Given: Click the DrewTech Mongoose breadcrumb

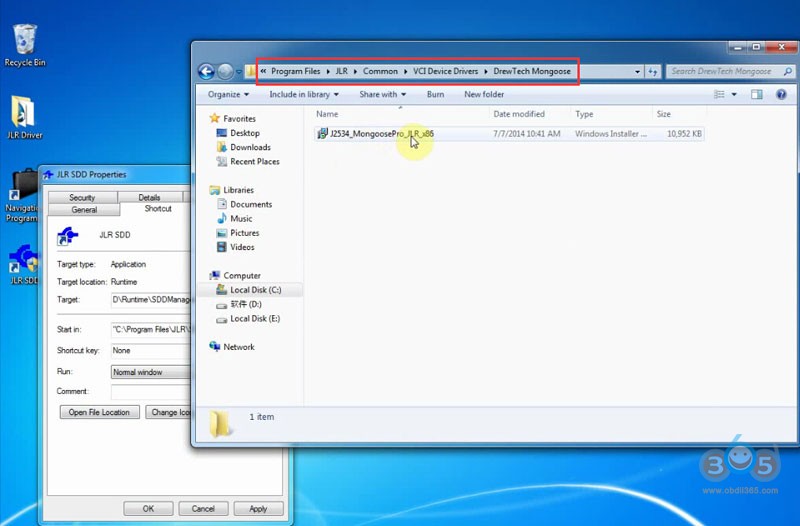Looking at the screenshot, I should (x=532, y=71).
